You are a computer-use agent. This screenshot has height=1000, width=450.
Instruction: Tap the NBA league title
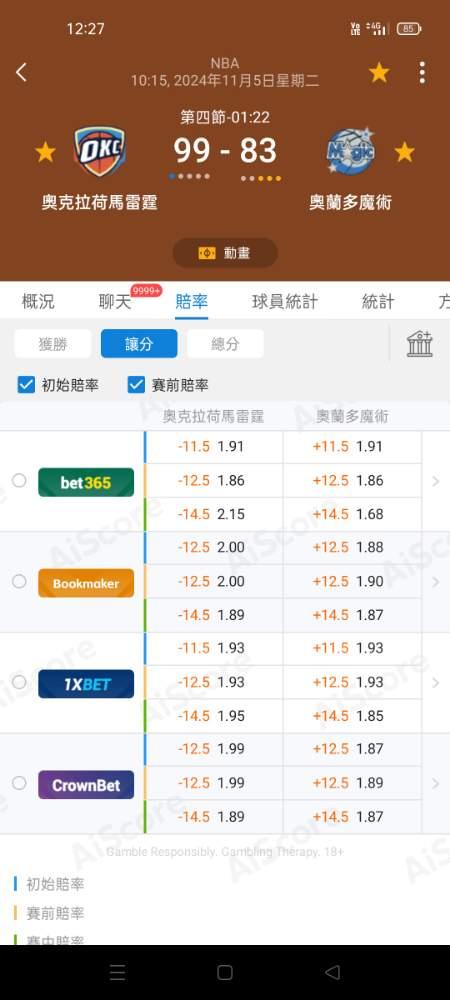tap(225, 63)
